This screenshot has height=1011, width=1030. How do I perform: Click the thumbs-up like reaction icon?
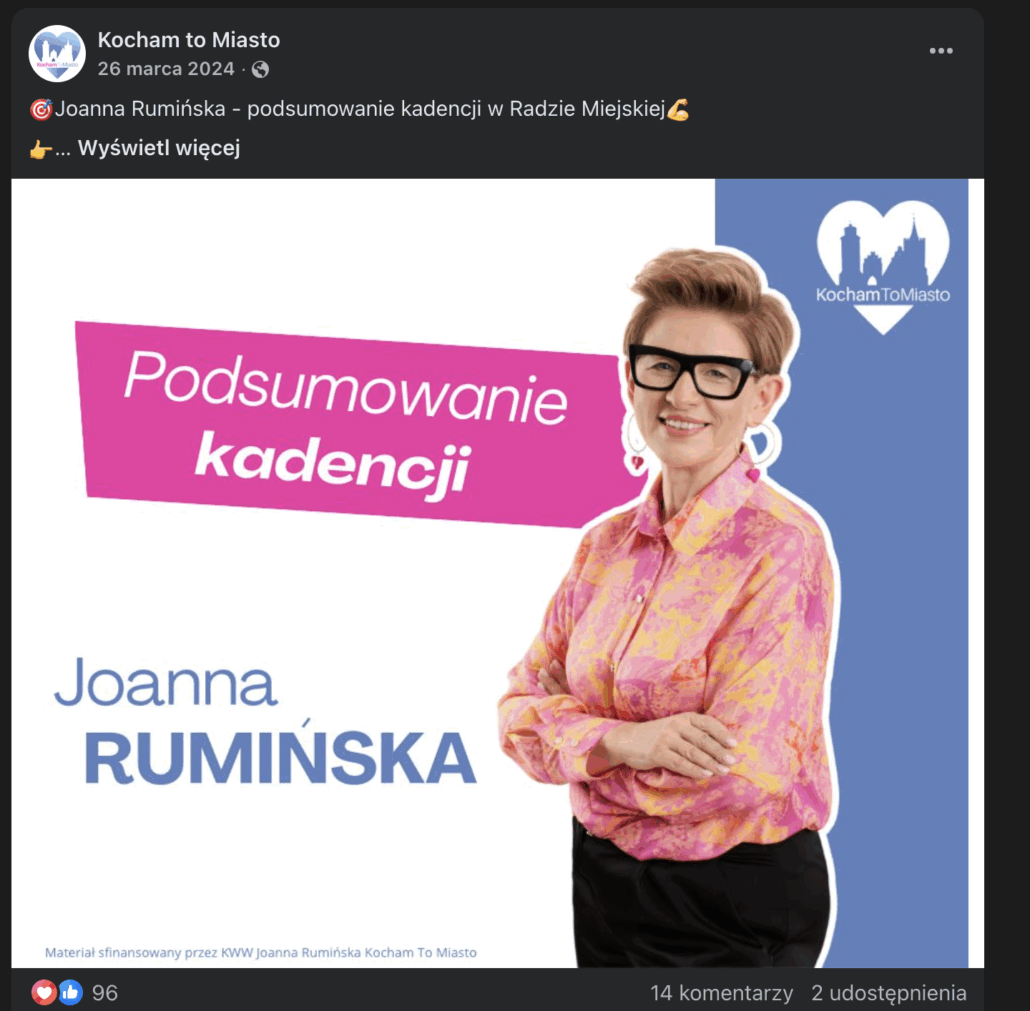tap(70, 991)
